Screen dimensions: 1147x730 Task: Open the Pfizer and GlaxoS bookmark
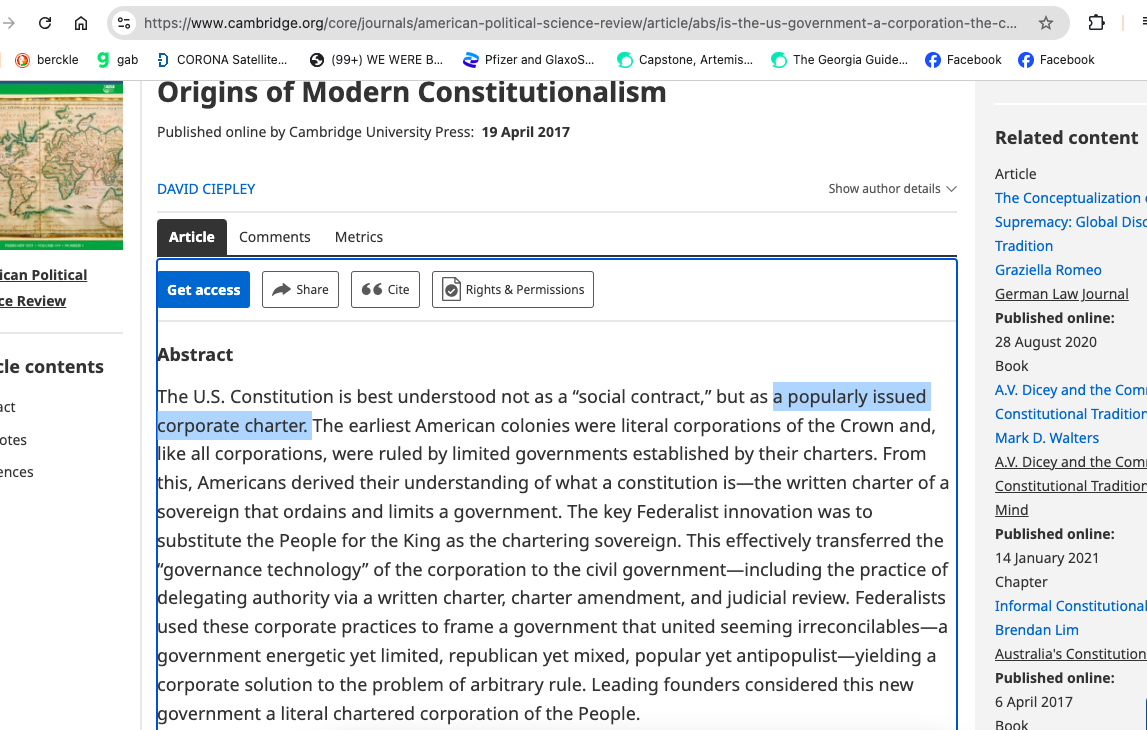tap(529, 60)
